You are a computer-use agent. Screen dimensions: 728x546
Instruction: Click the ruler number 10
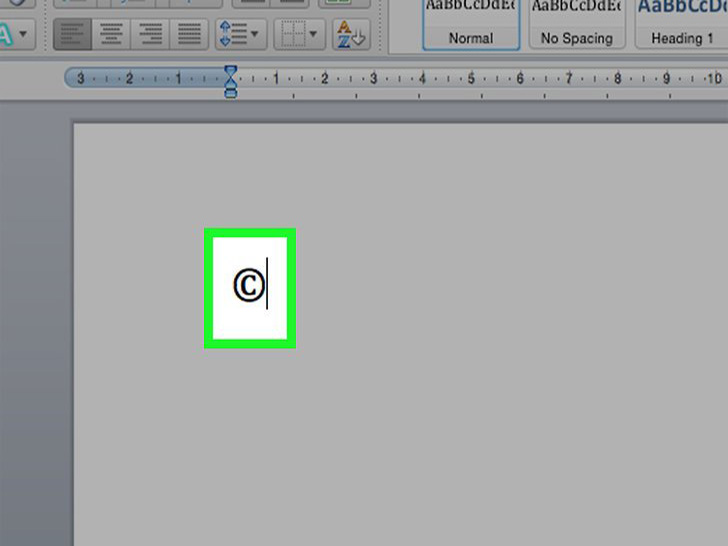coord(715,79)
